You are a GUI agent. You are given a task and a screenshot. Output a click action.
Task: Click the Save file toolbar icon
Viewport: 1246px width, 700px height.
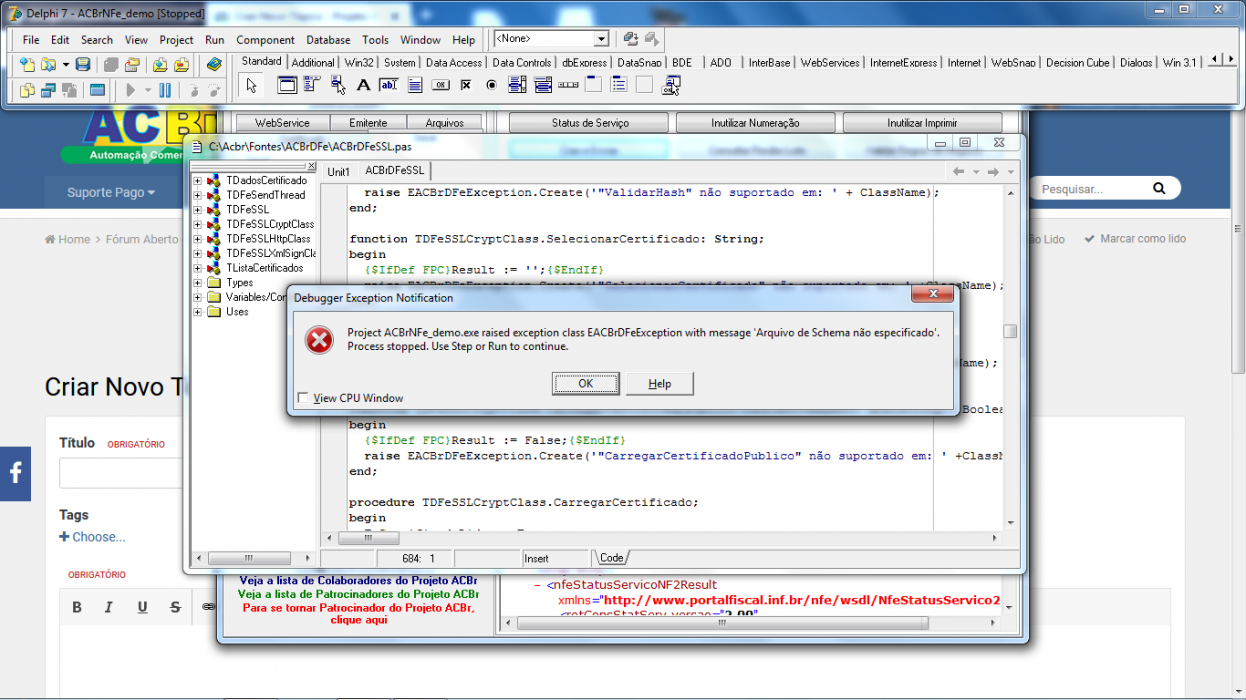coord(84,65)
